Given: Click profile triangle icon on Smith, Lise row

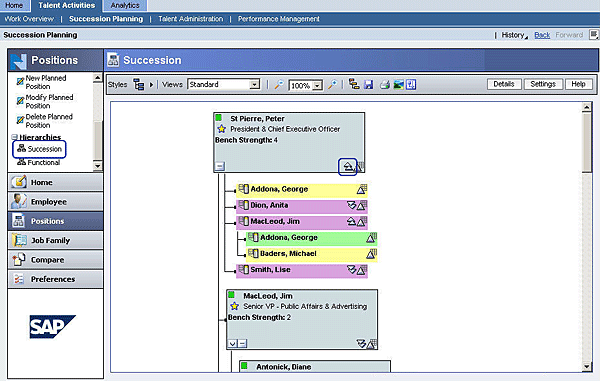Looking at the screenshot, I should [x=362, y=270].
